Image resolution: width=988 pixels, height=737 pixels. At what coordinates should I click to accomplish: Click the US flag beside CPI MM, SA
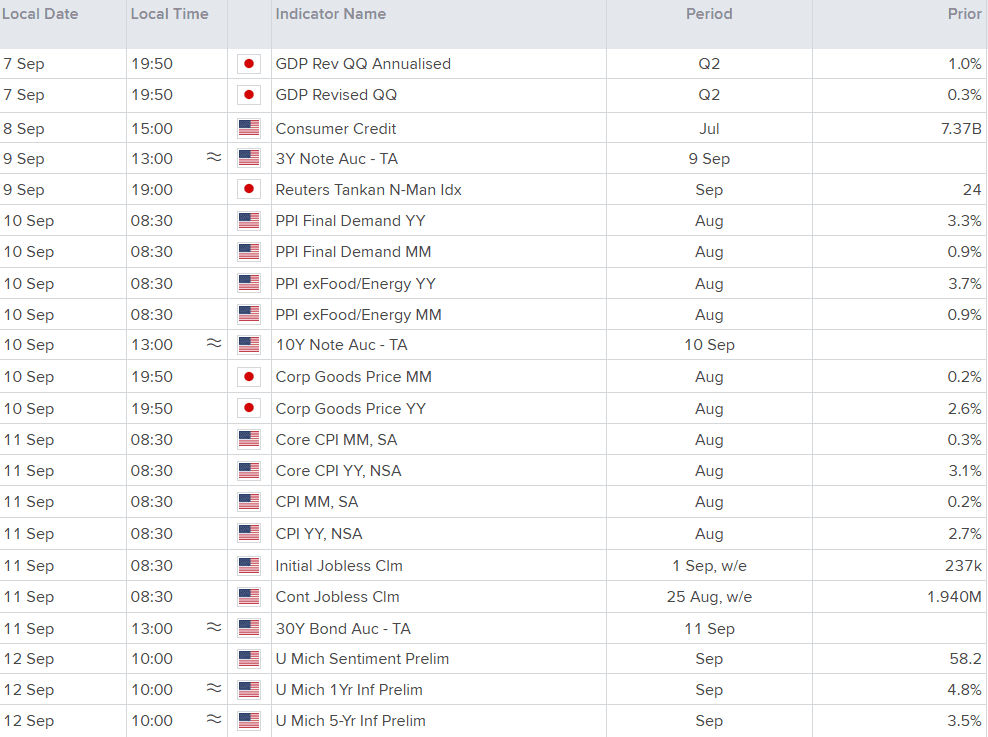coord(249,502)
